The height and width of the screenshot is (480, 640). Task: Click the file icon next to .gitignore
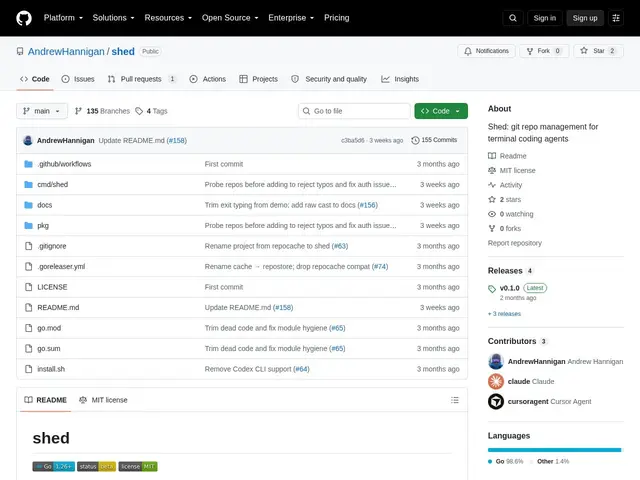(28, 246)
